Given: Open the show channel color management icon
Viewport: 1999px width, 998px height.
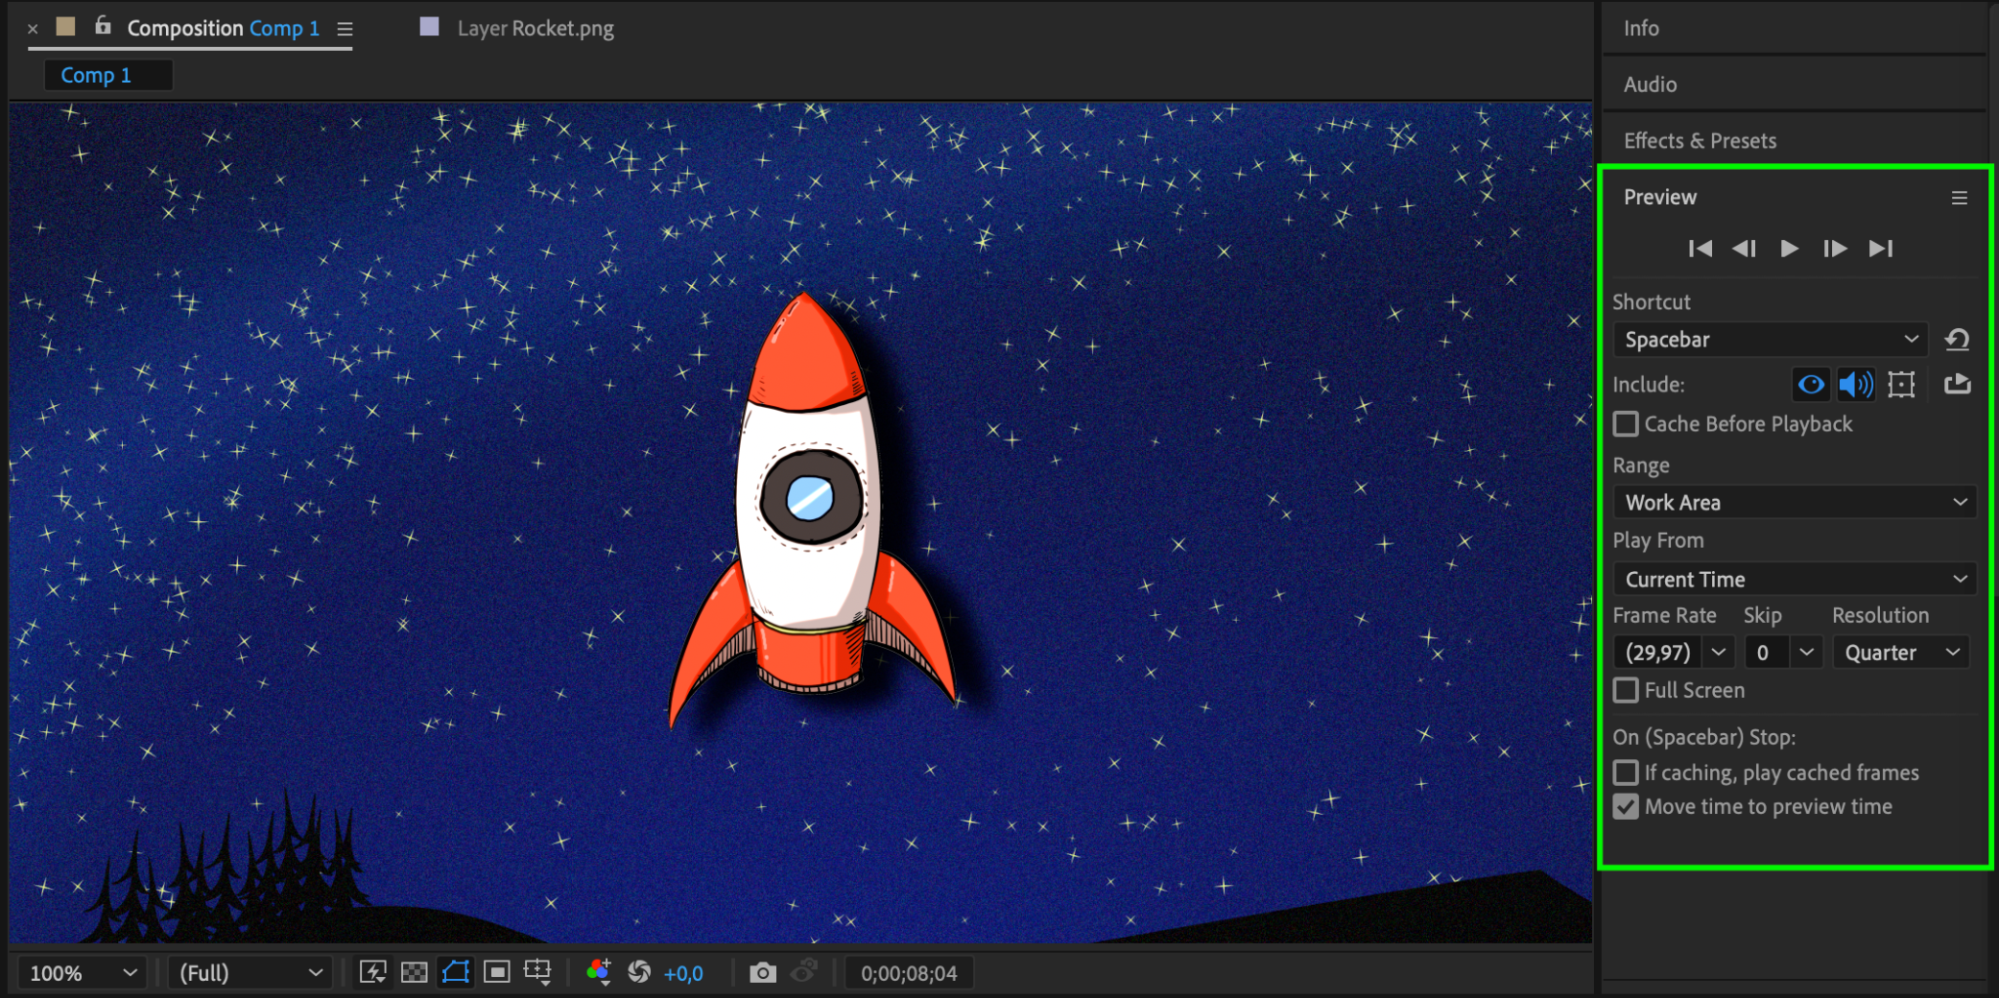Looking at the screenshot, I should pos(598,972).
